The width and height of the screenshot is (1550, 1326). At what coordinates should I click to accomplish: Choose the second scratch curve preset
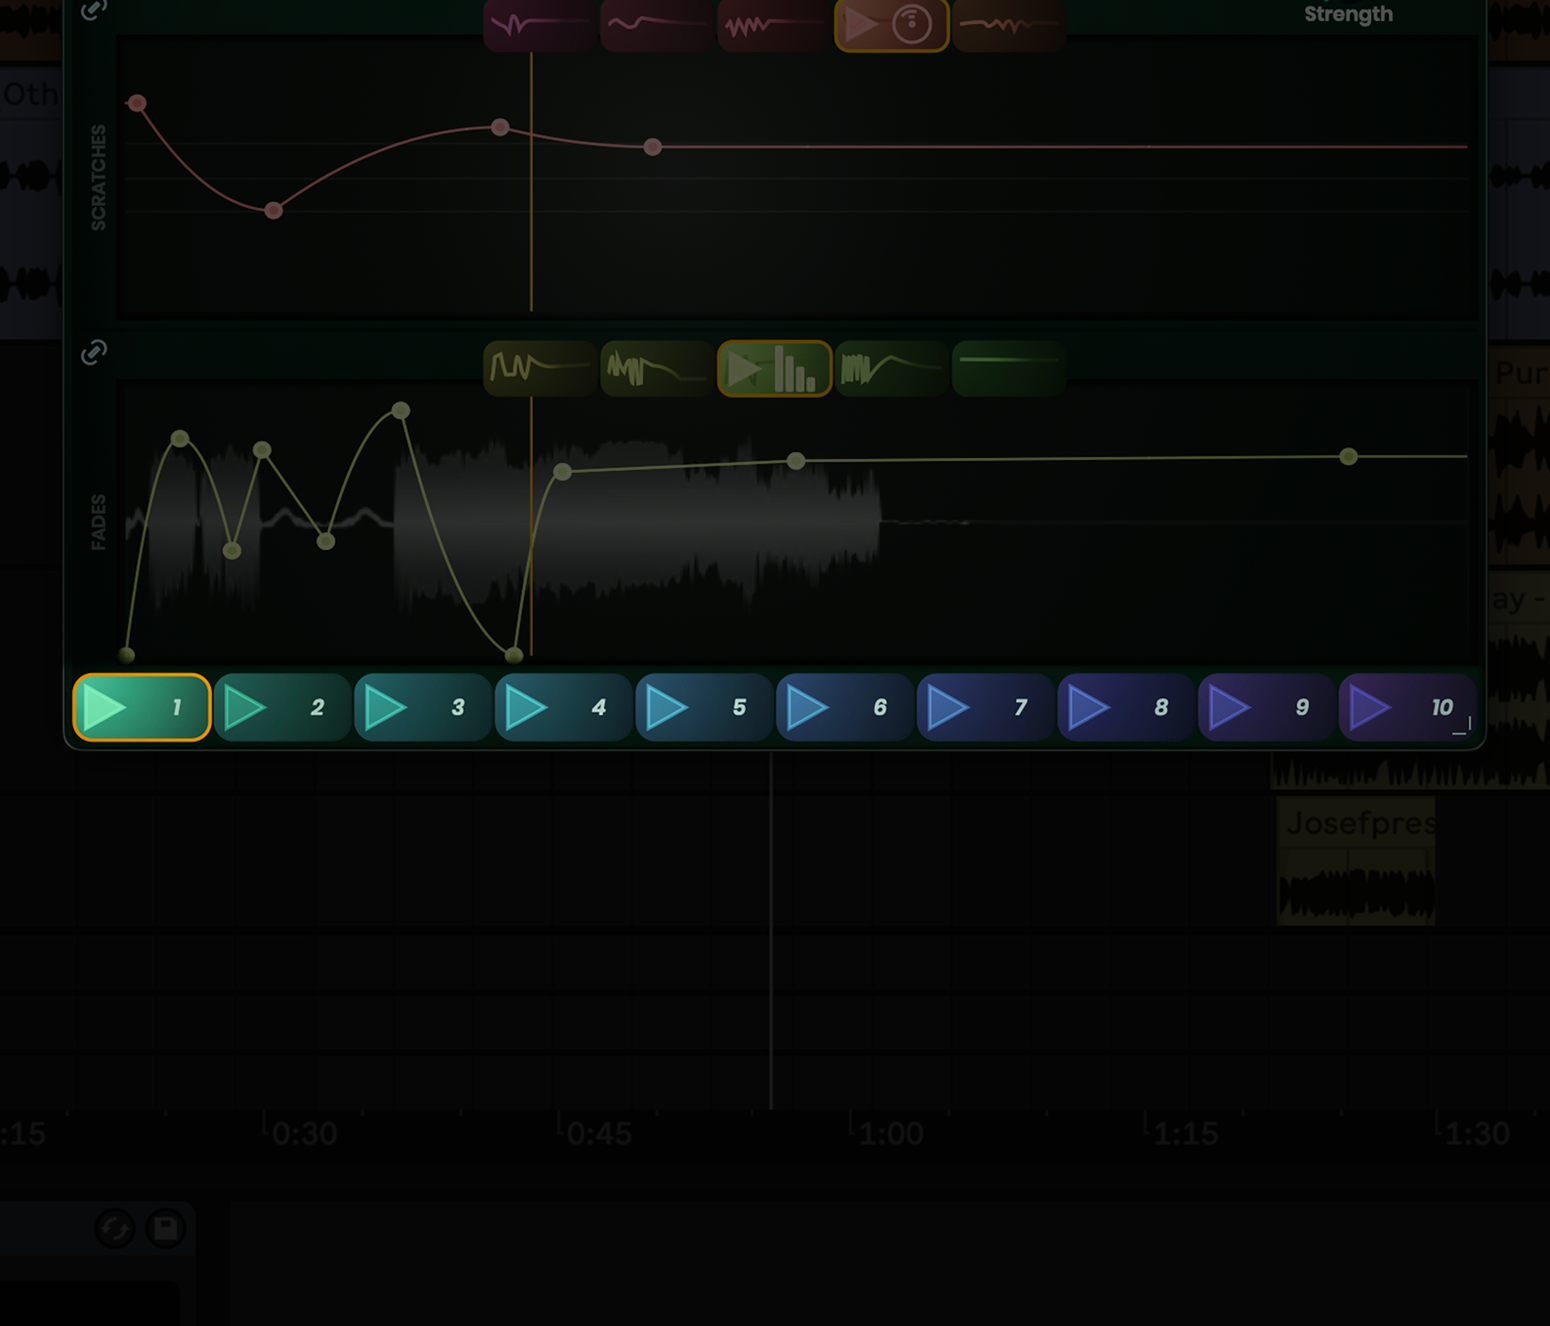[x=657, y=25]
